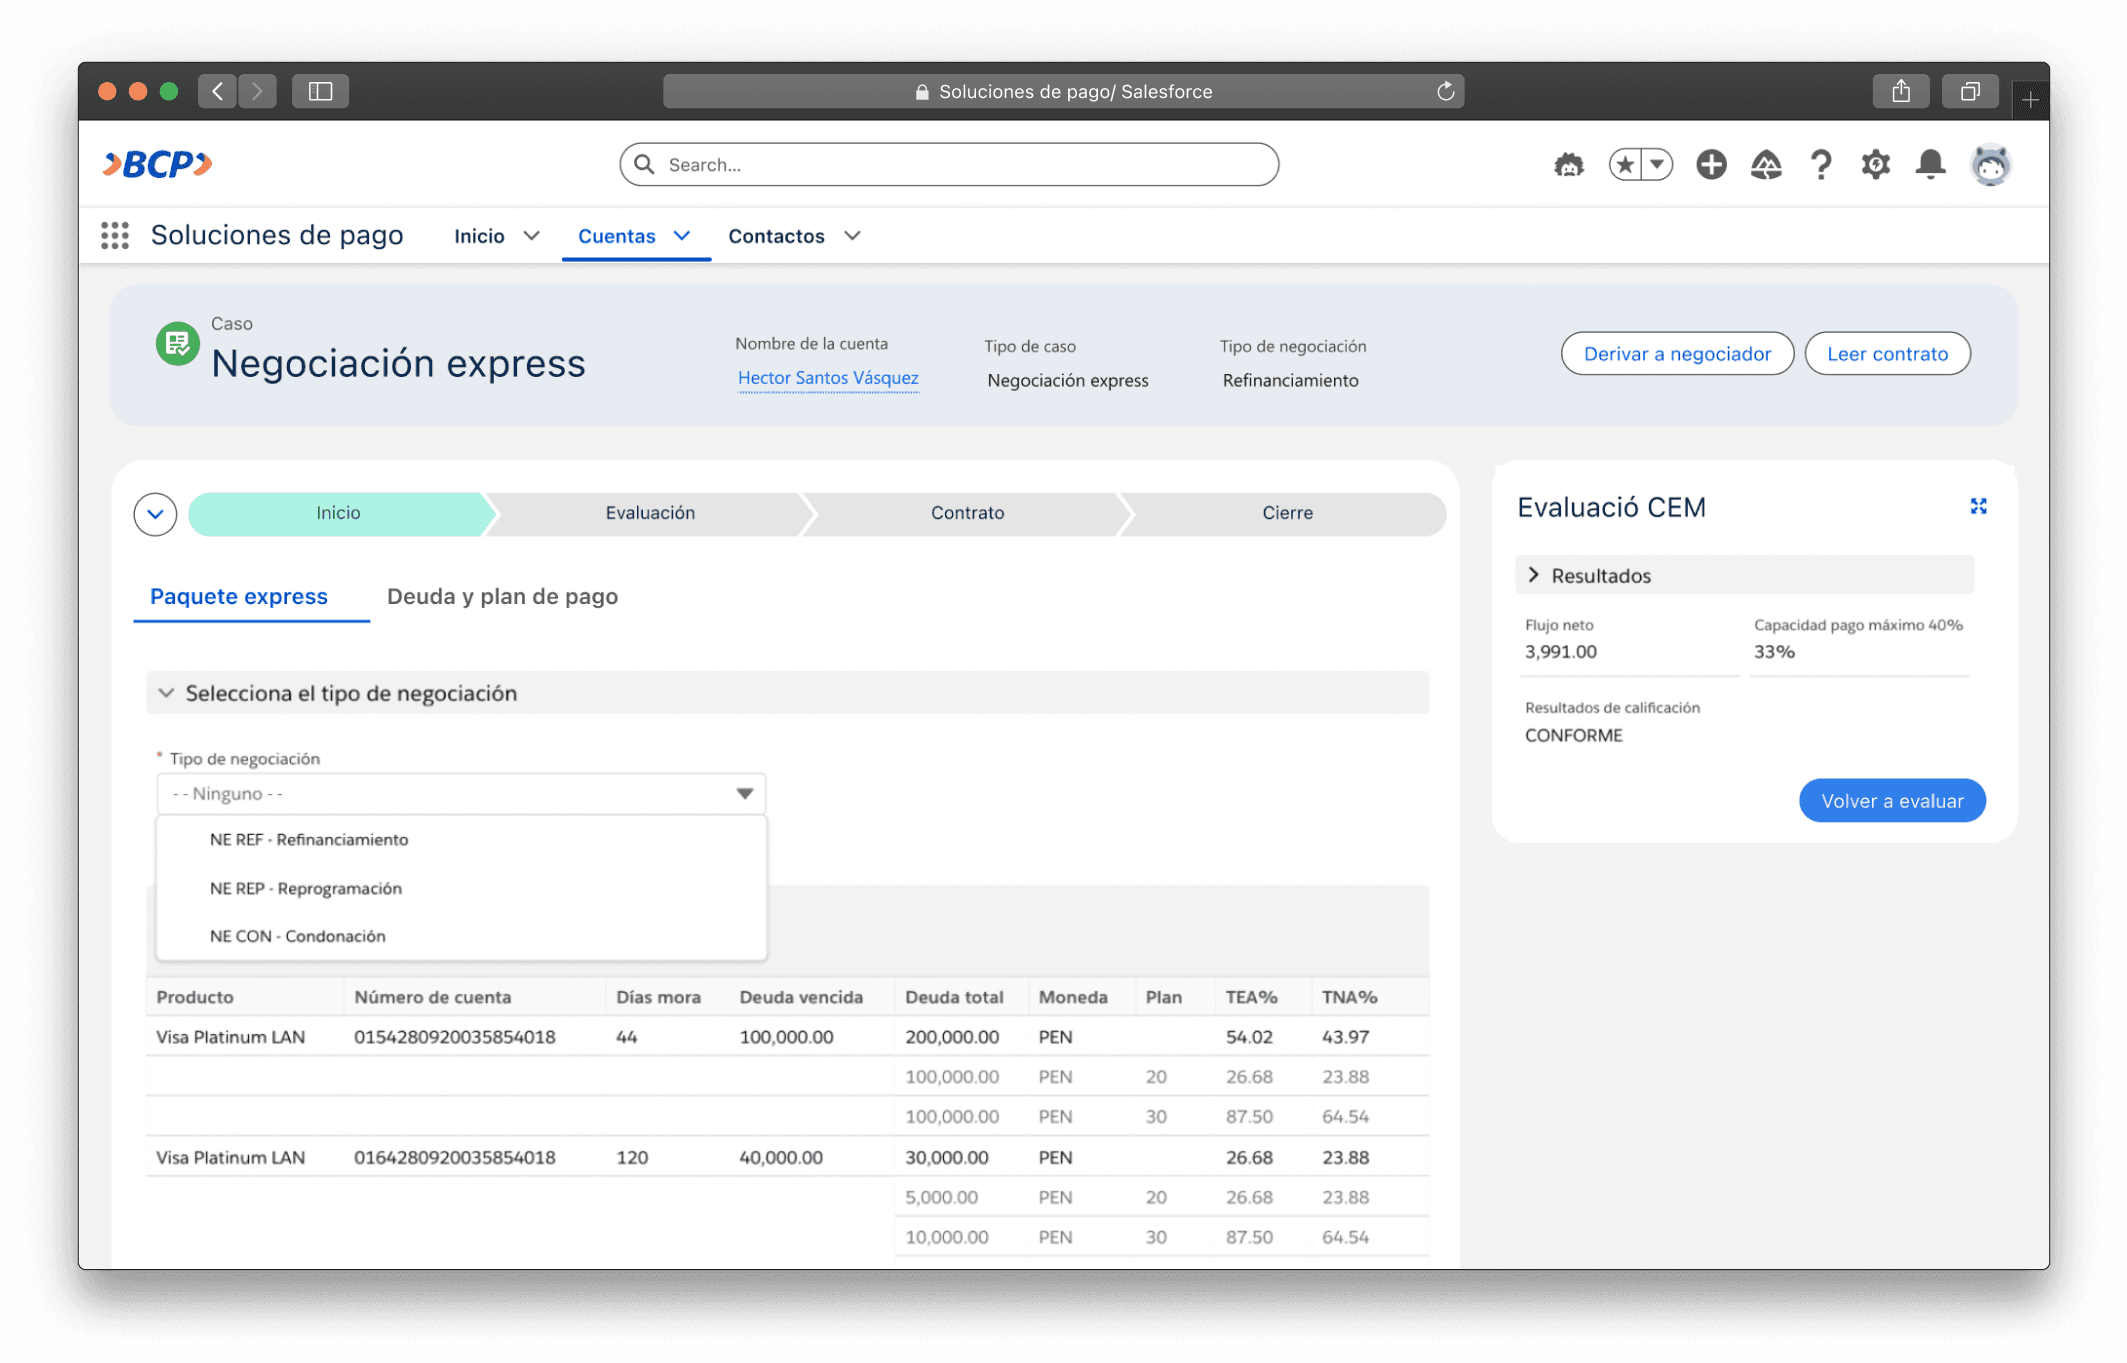Viewport: 2127px width, 1363px height.
Task: Click the help question mark icon
Action: 1821,164
